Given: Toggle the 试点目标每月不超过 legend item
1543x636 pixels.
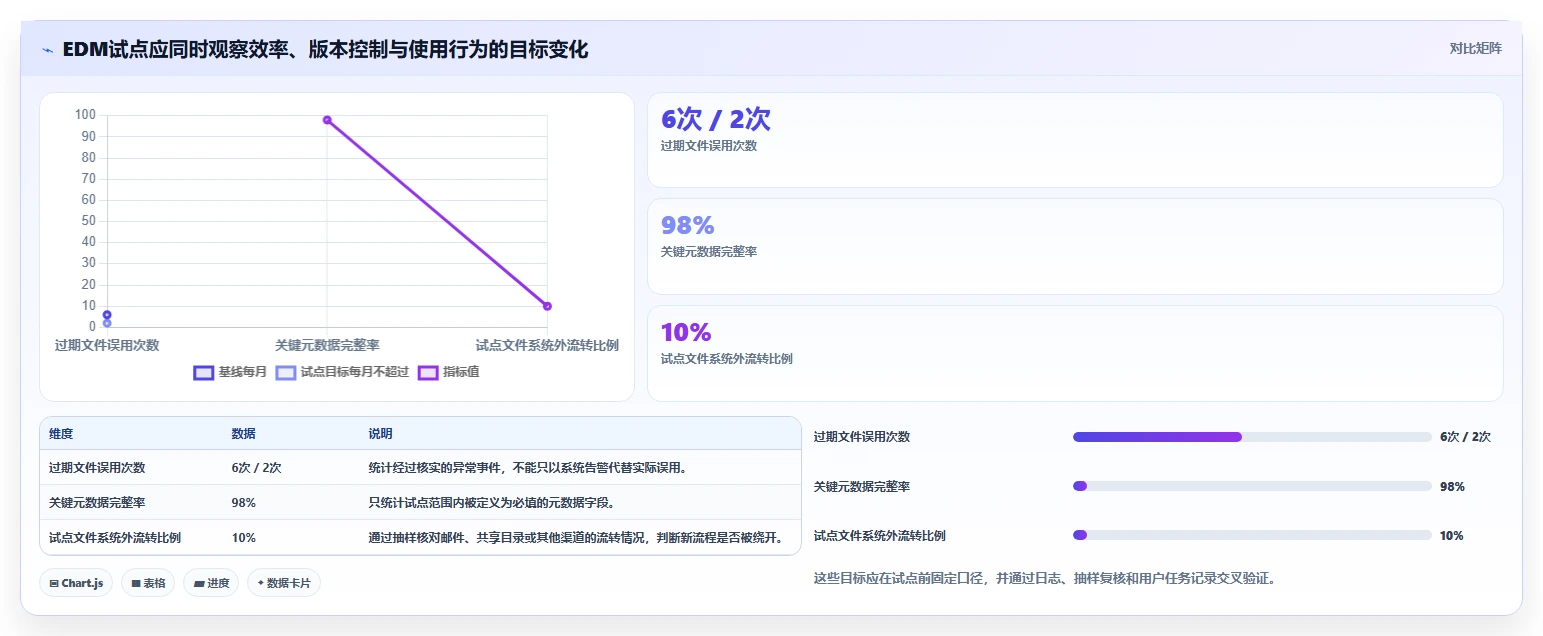Looking at the screenshot, I should click(x=343, y=372).
